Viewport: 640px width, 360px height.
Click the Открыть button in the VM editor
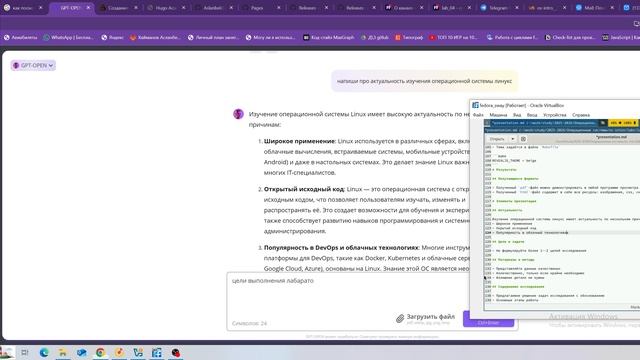[x=497, y=139]
